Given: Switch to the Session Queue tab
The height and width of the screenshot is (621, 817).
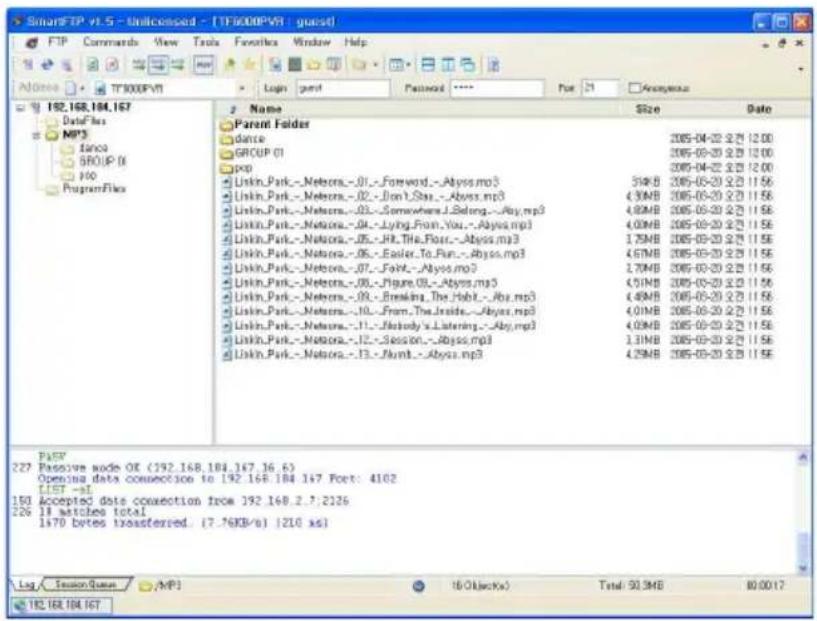Looking at the screenshot, I should (86, 585).
